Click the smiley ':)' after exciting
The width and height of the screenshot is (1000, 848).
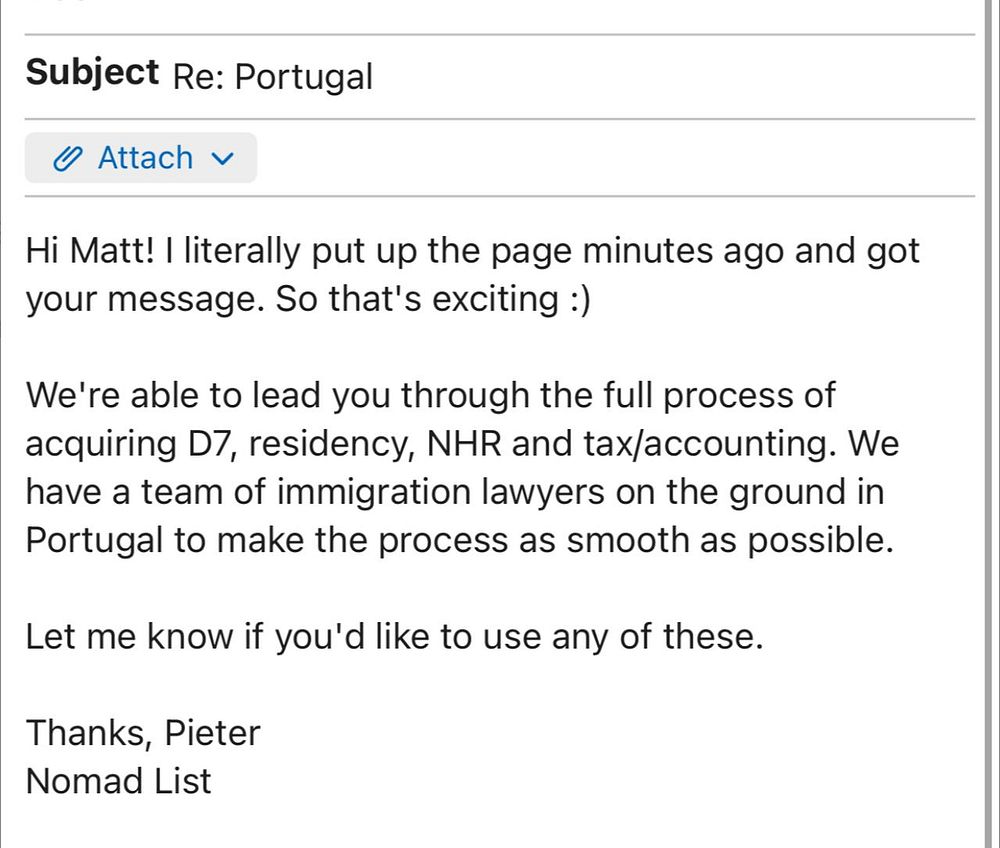point(577,298)
